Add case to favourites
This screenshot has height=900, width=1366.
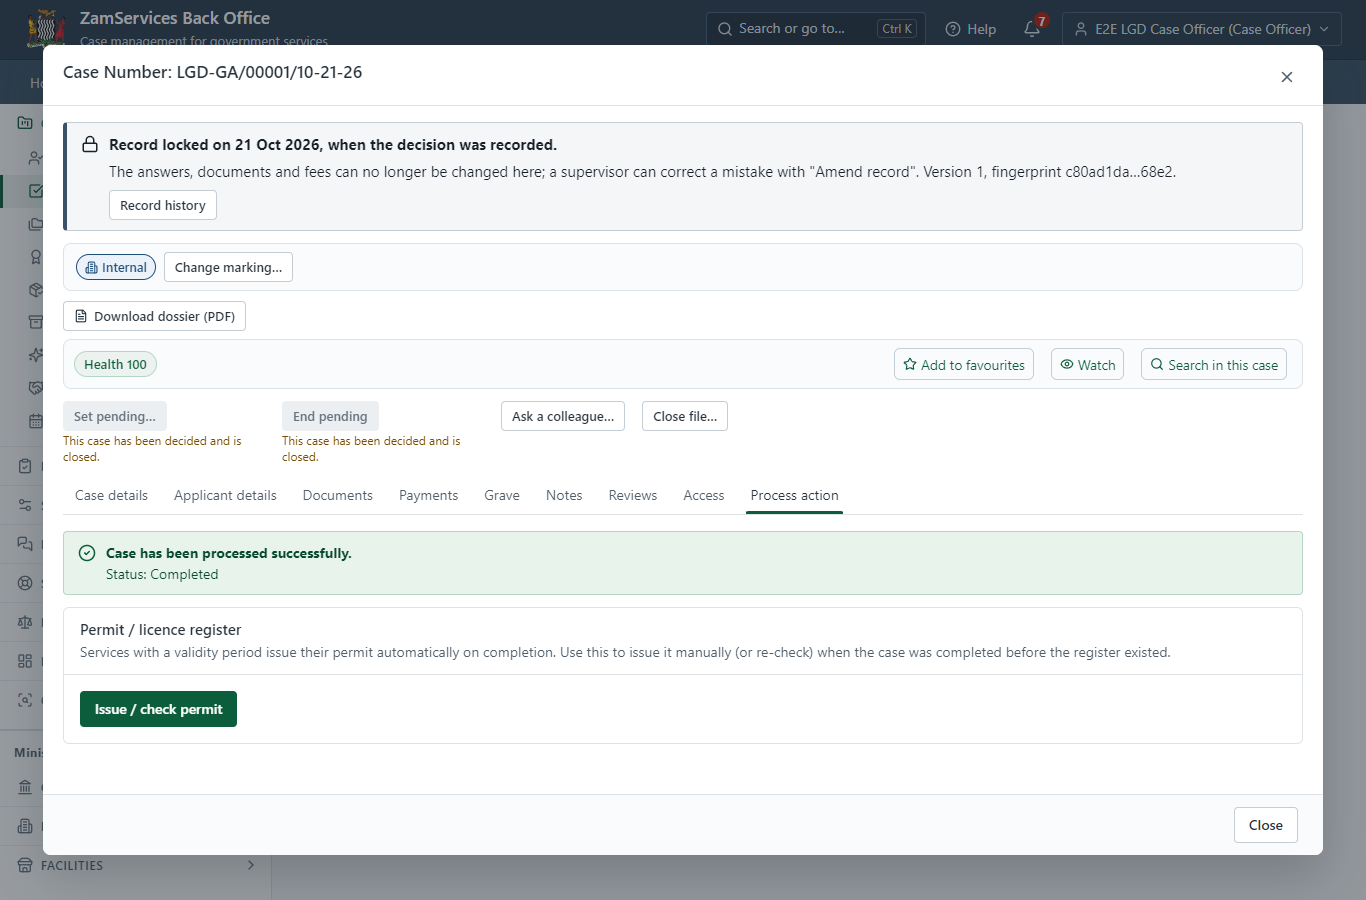click(x=964, y=365)
